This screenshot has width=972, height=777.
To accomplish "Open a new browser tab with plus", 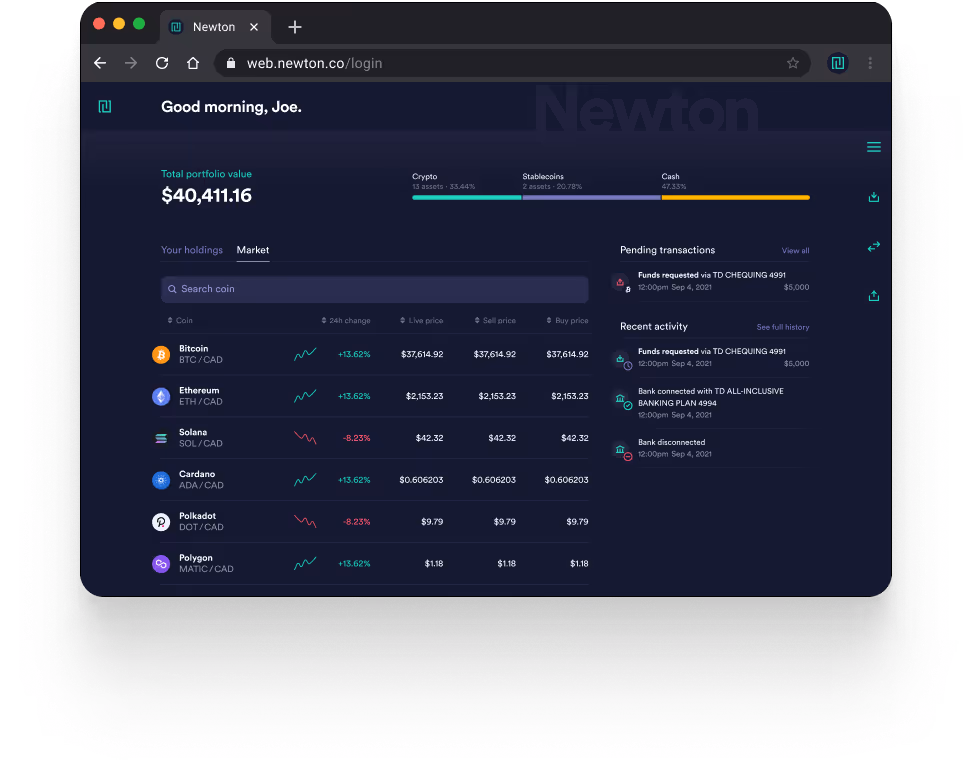I will [x=295, y=27].
